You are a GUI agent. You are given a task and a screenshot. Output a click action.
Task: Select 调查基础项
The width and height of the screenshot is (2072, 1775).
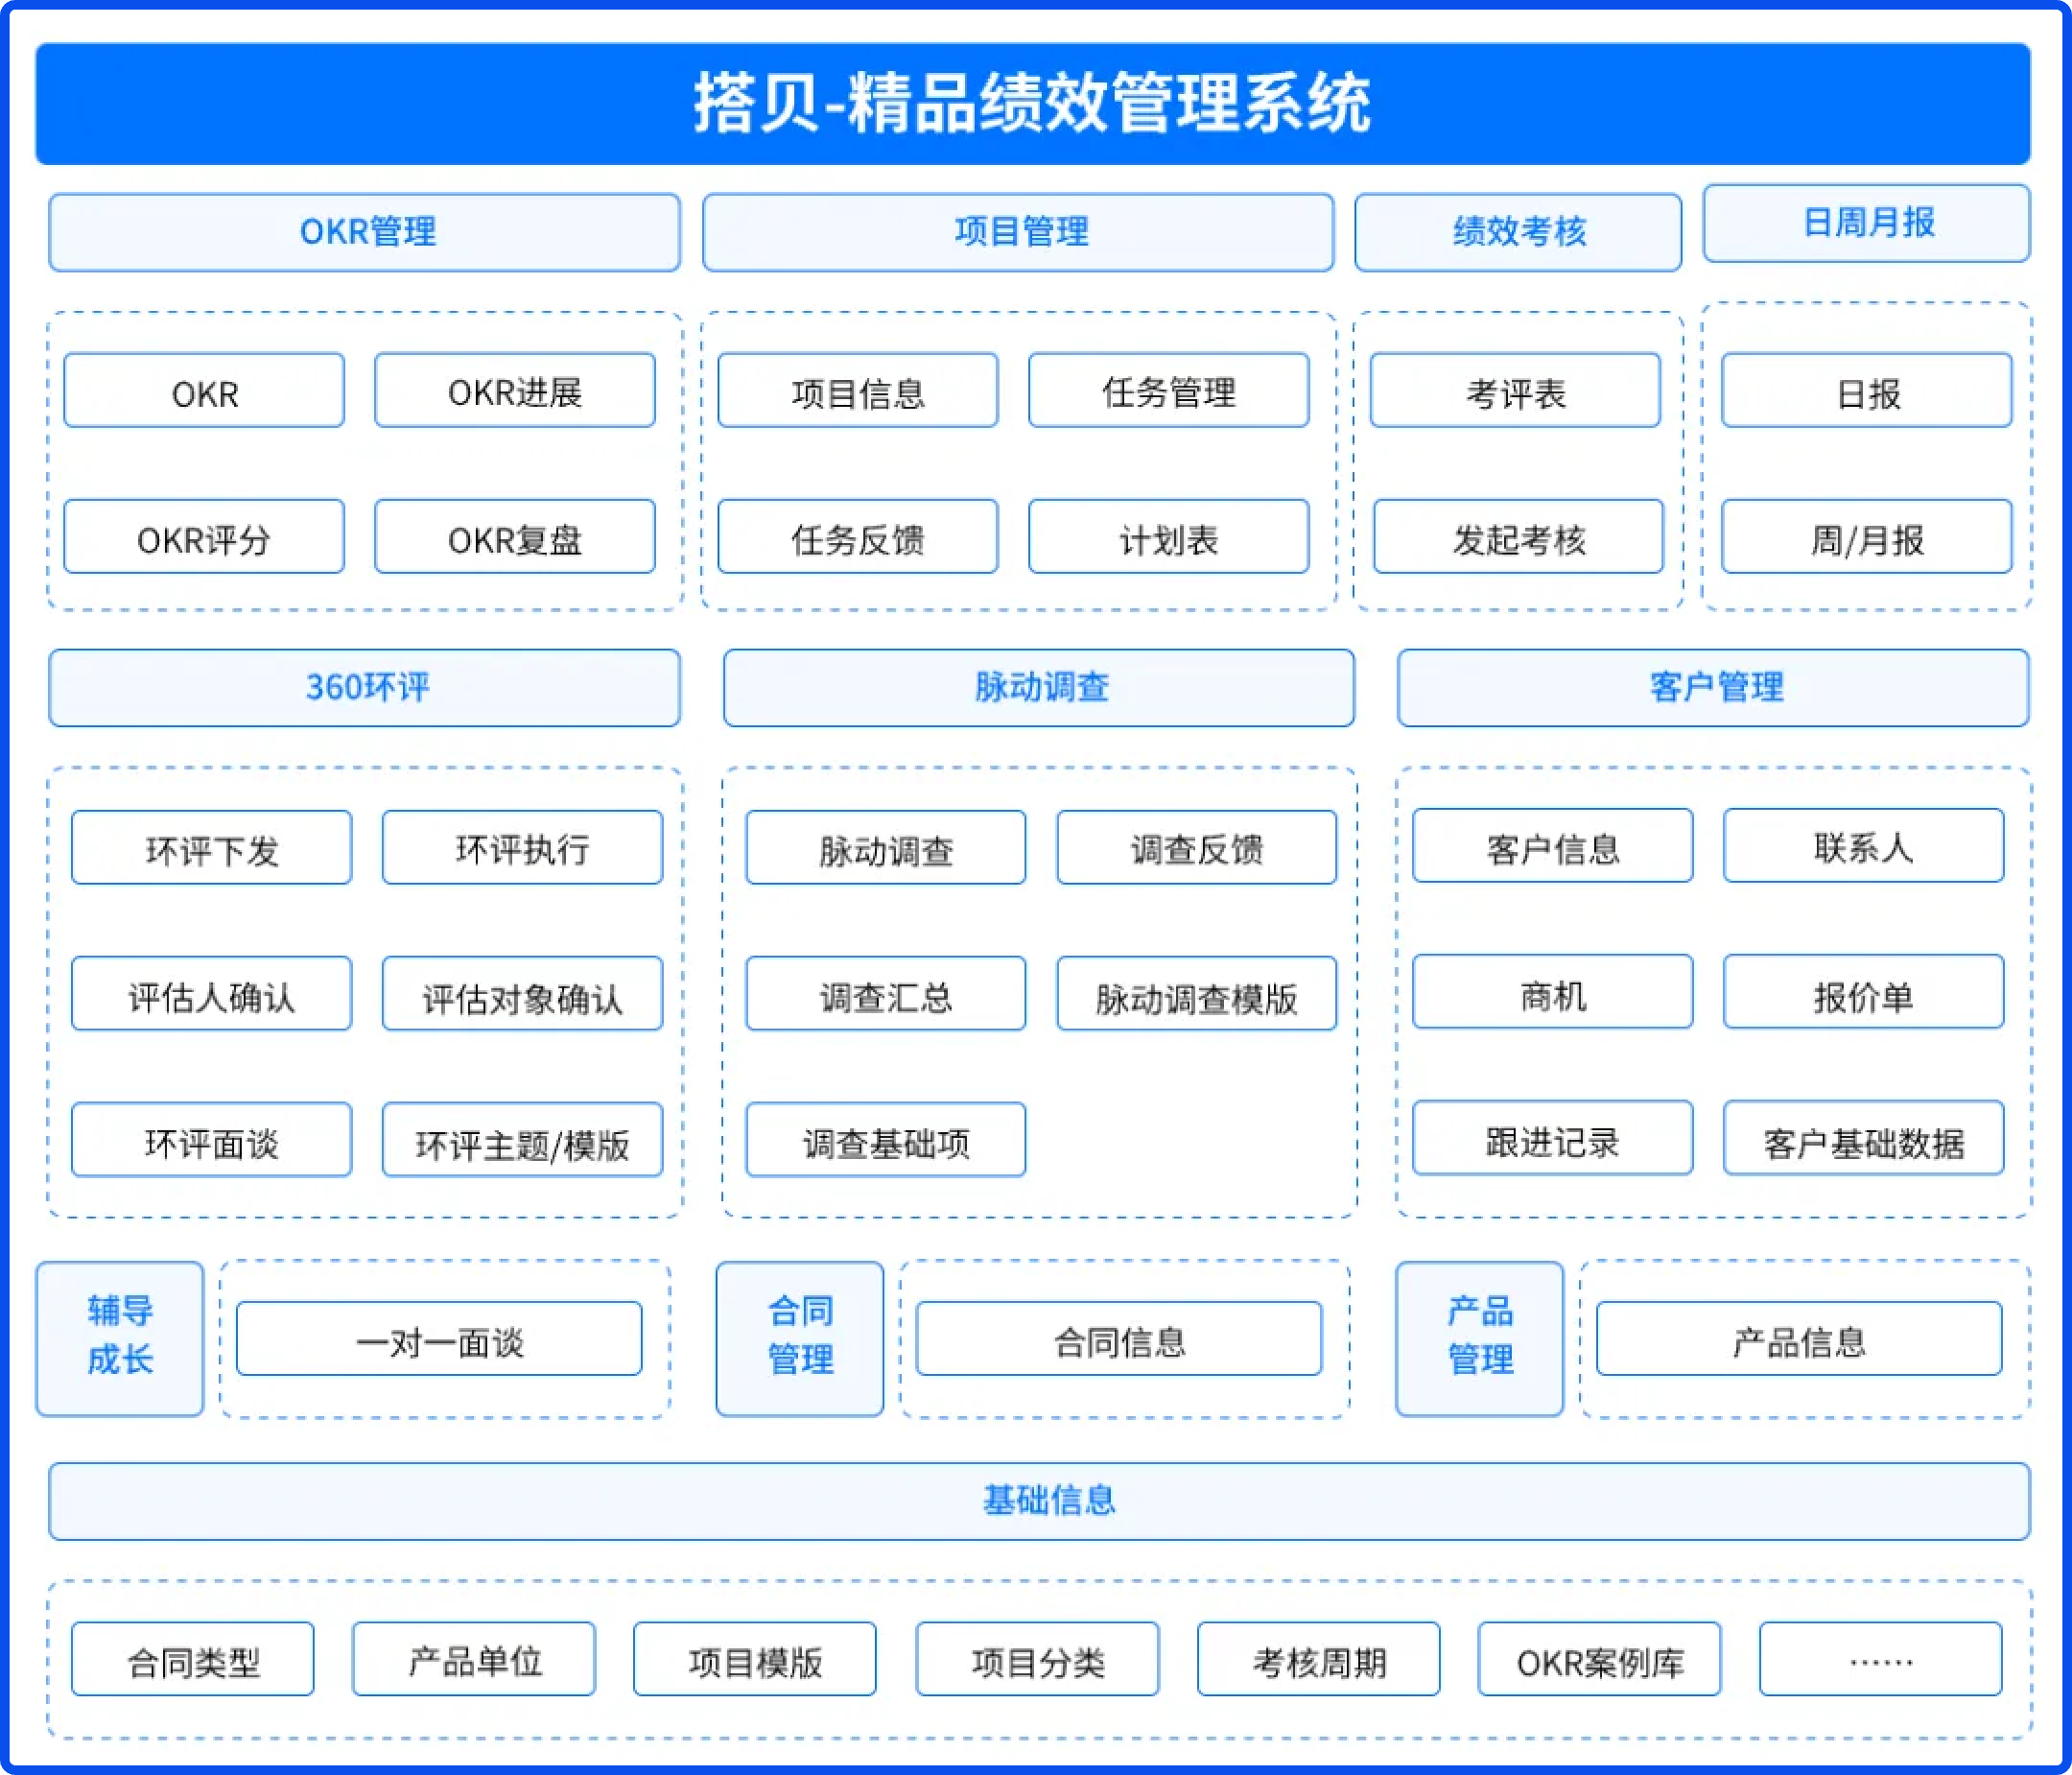(x=886, y=1140)
